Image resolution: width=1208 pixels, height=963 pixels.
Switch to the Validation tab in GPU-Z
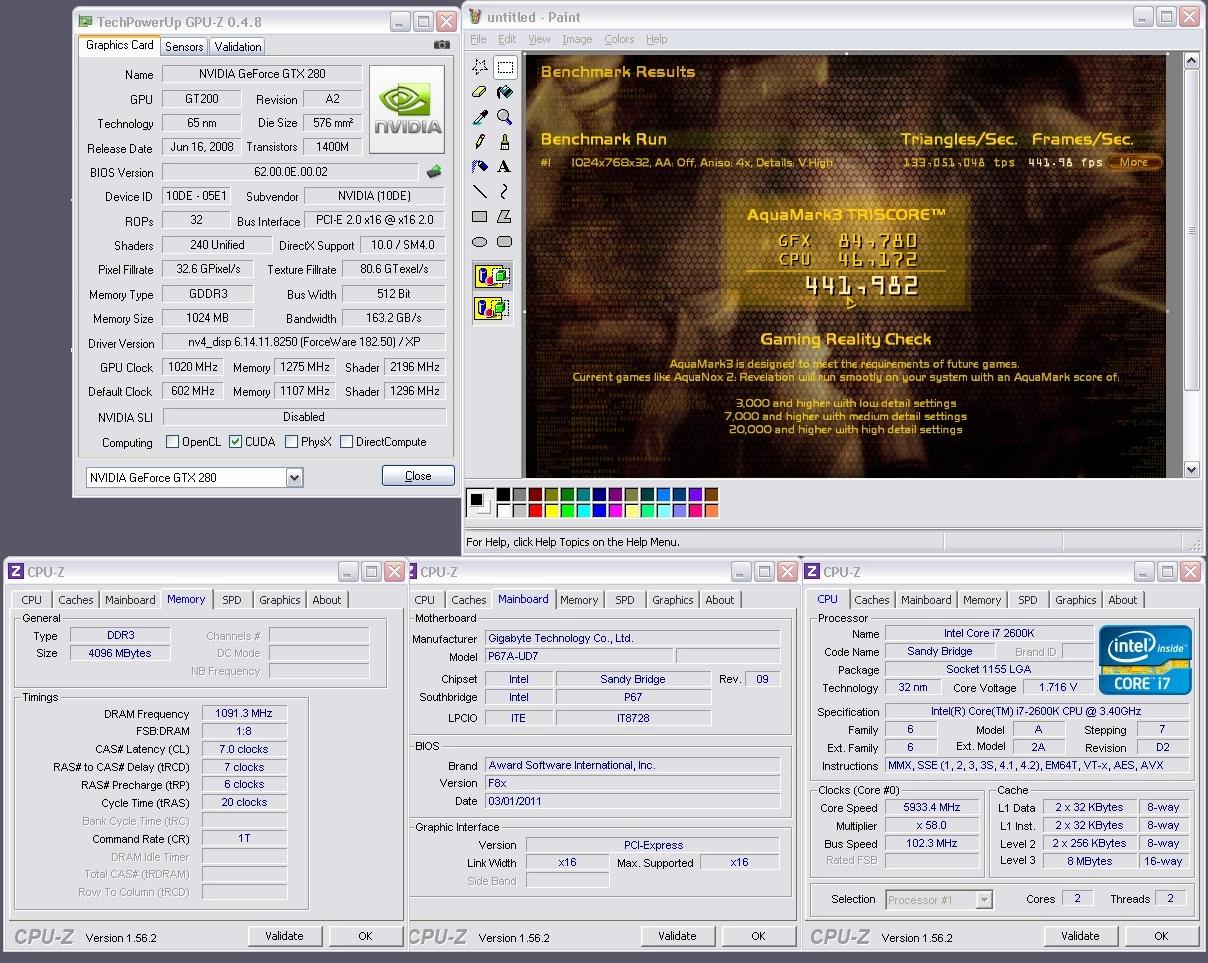point(238,46)
